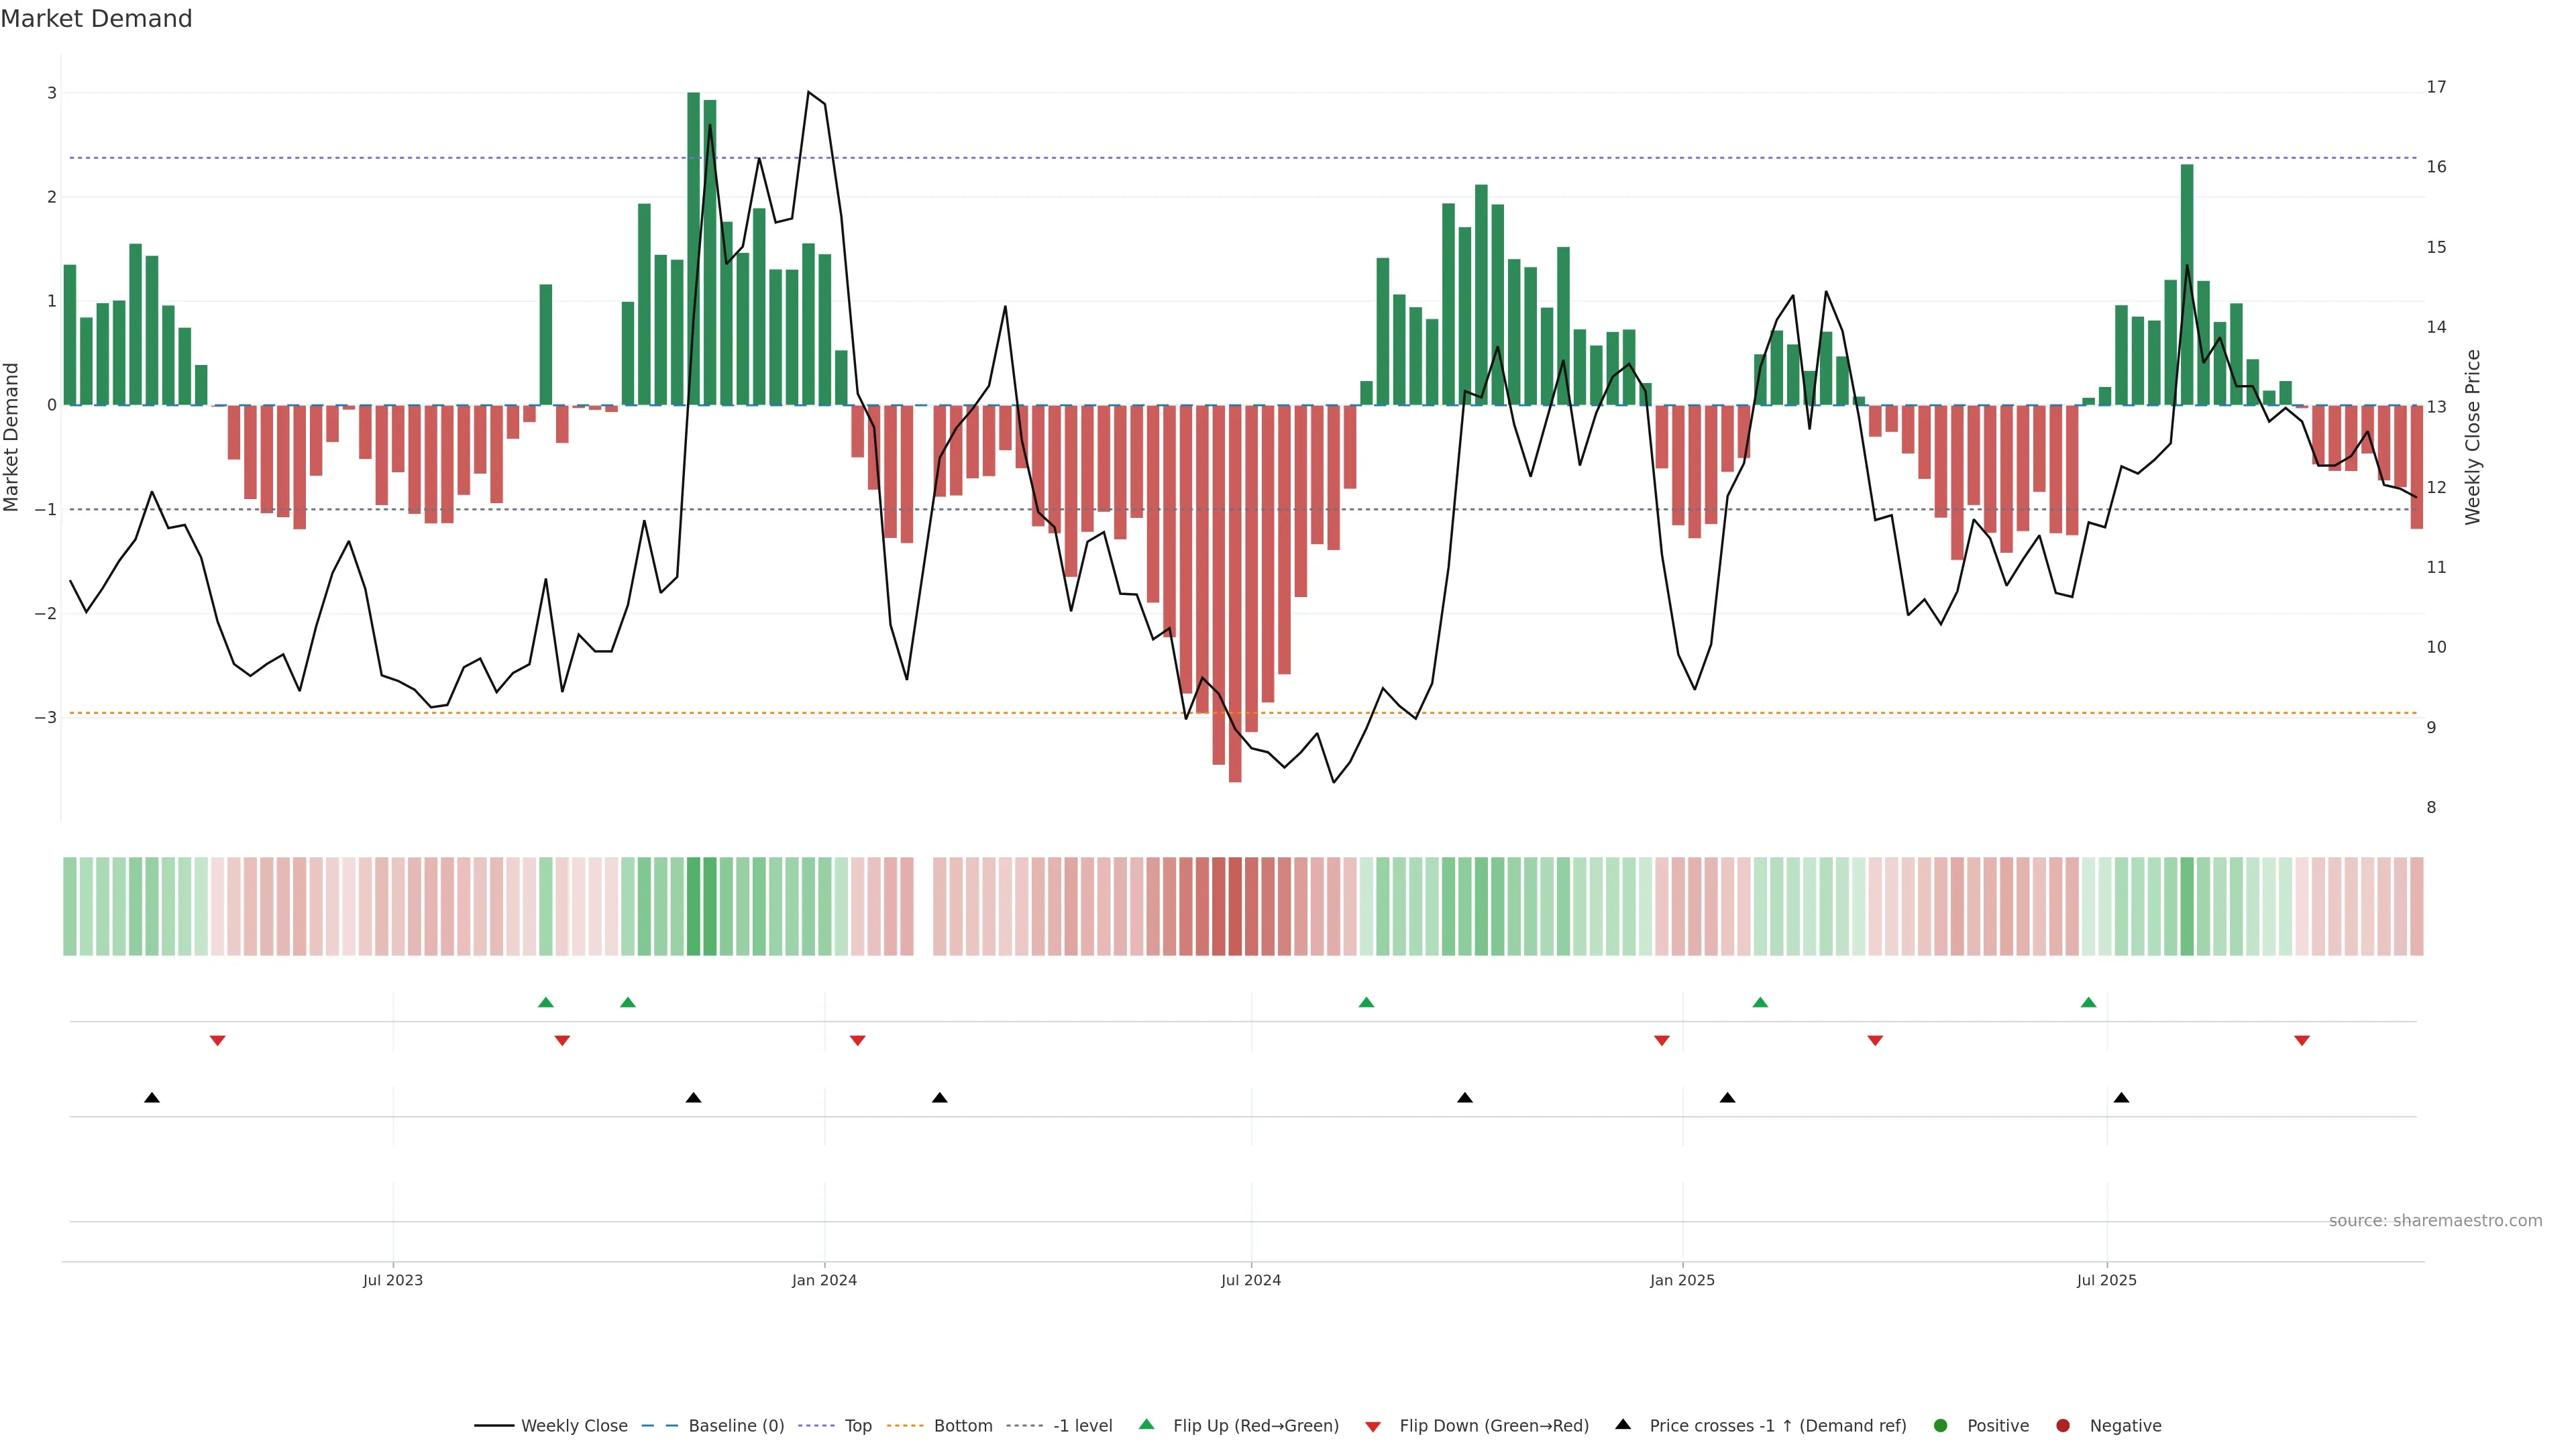Click the green flip-up marker after July 2024
Image resolution: width=2576 pixels, height=1449 pixels.
click(x=1366, y=1002)
